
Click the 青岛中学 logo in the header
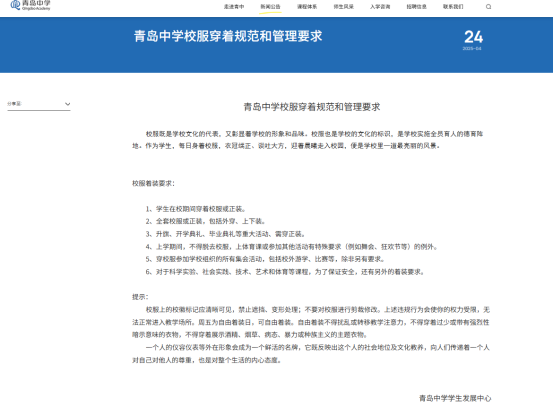(30, 5)
